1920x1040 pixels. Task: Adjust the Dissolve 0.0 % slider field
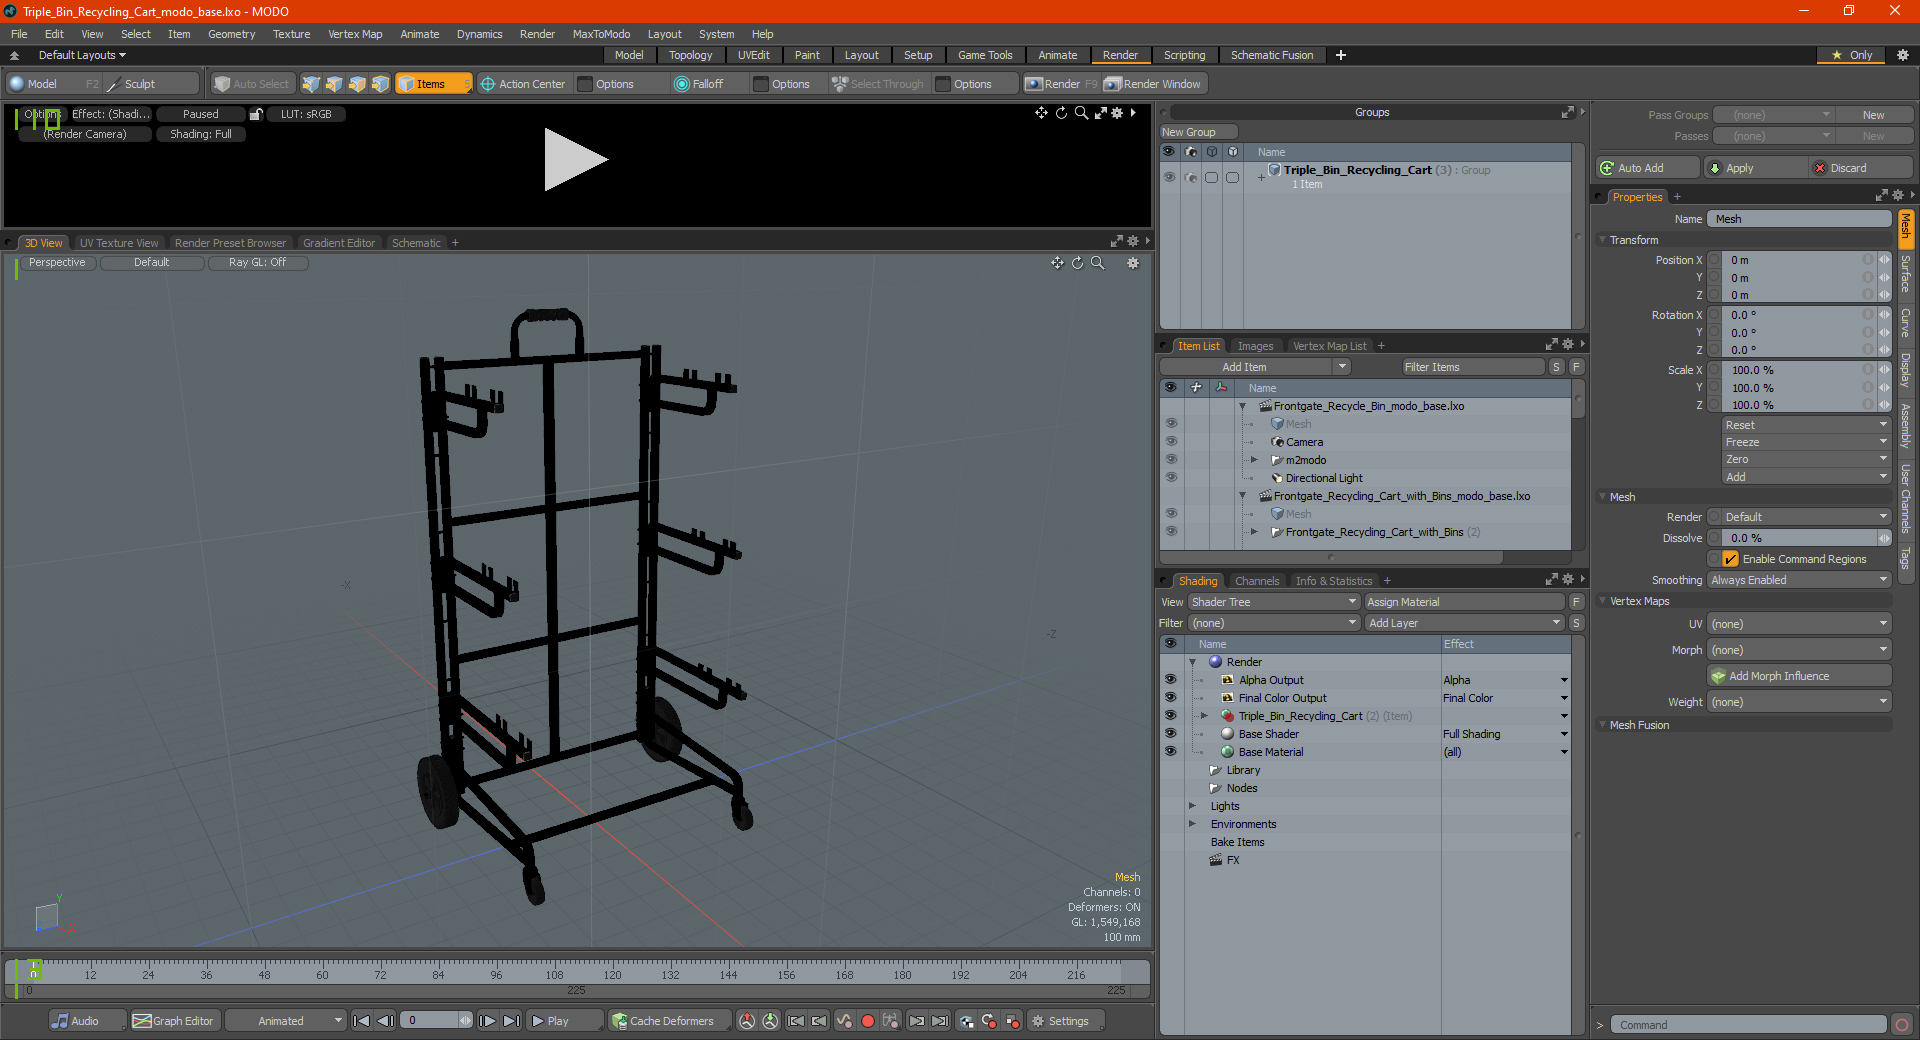coord(1799,538)
